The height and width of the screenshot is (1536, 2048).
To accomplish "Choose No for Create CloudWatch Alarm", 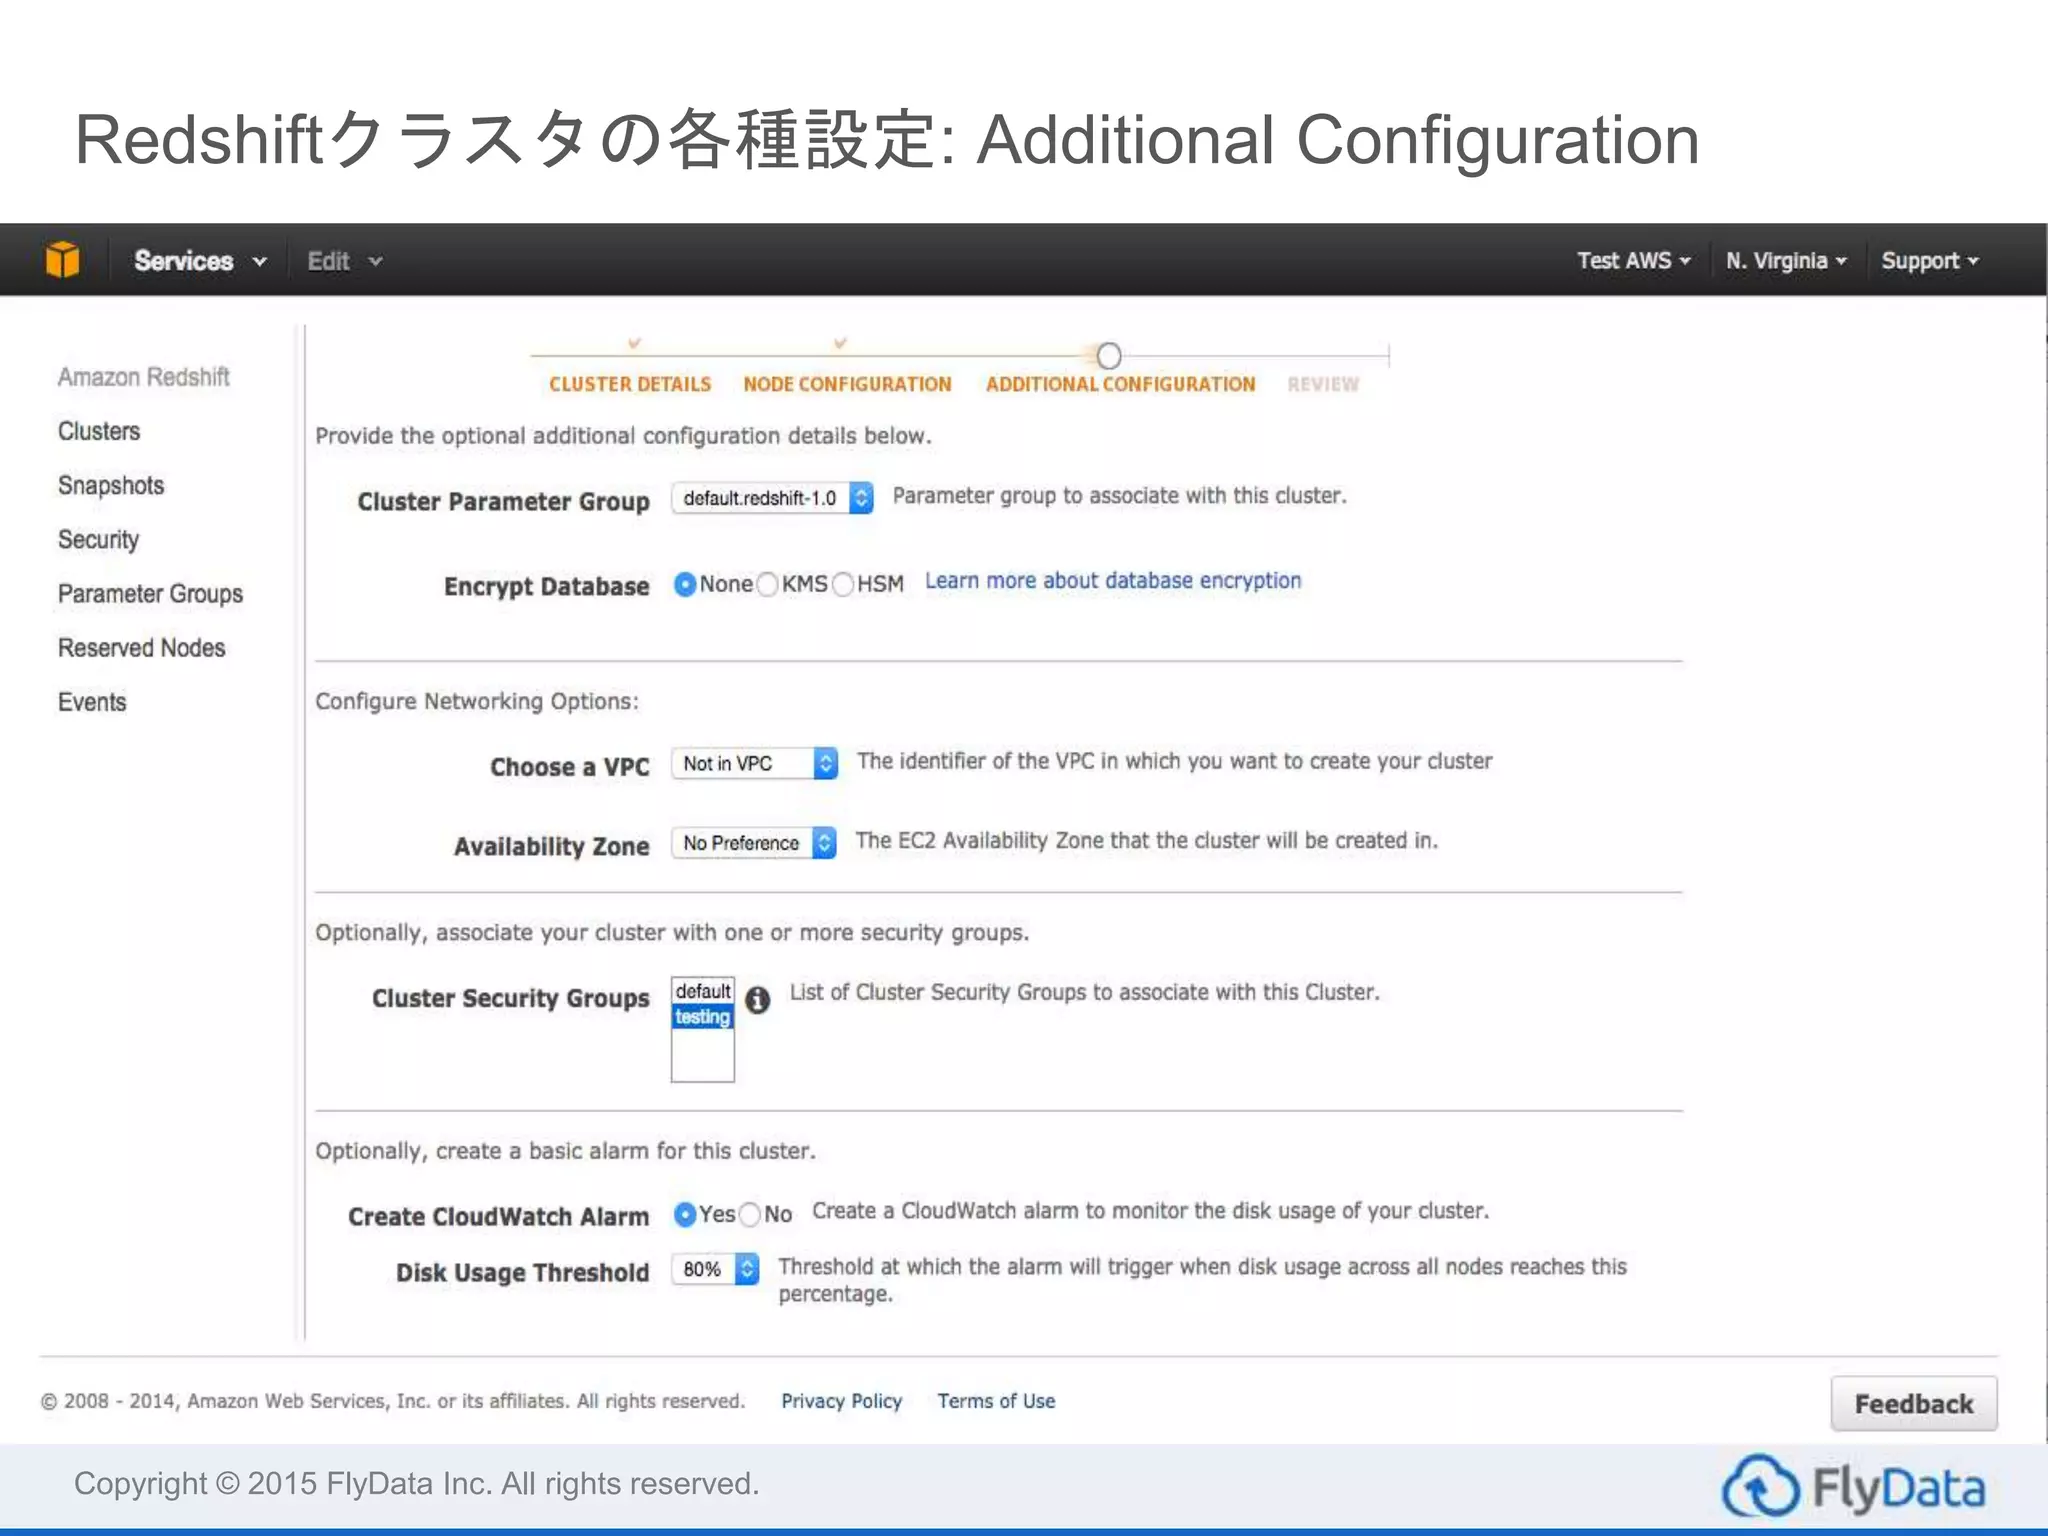I will pyautogui.click(x=750, y=1215).
